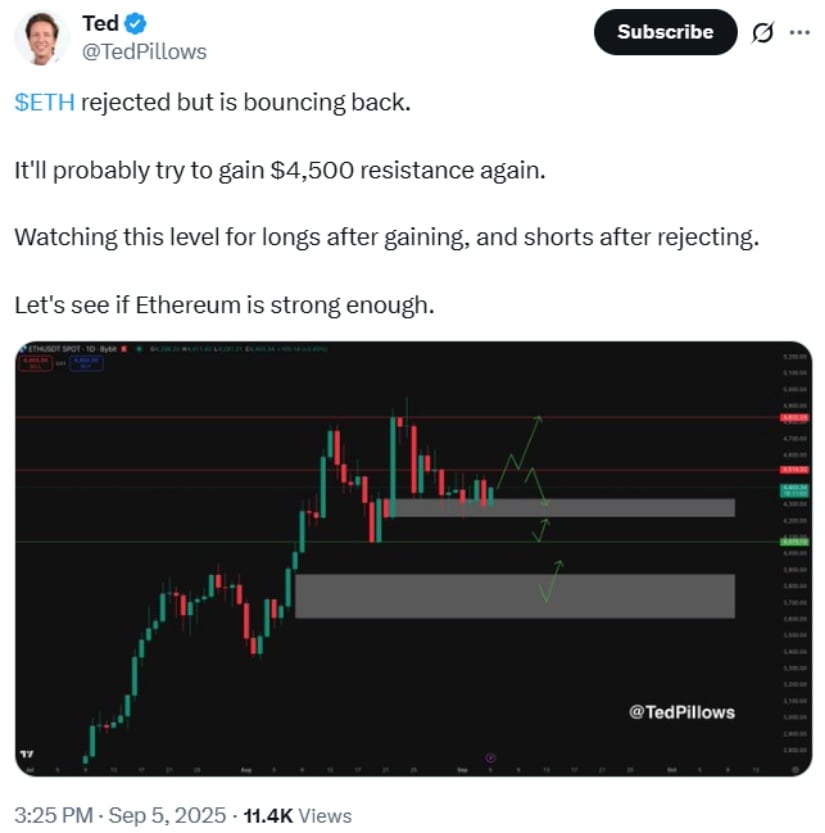The image size is (825, 833).
Task: Open the chart image thumbnail
Action: 413,559
